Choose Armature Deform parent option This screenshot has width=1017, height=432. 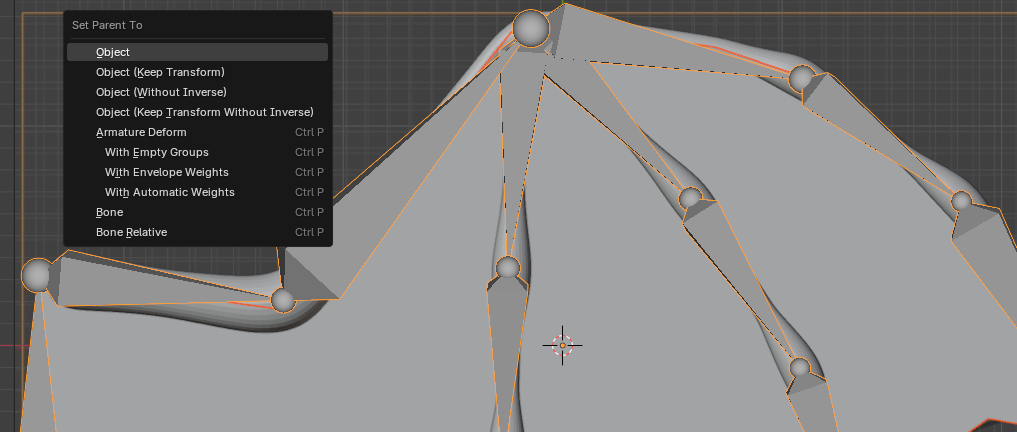click(197, 132)
